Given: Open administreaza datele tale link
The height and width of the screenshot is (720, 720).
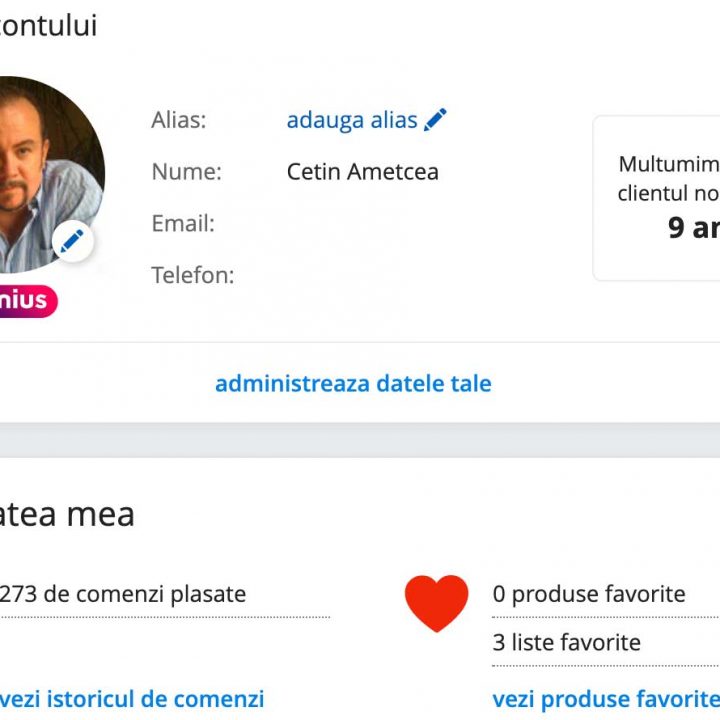Looking at the screenshot, I should coord(353,384).
